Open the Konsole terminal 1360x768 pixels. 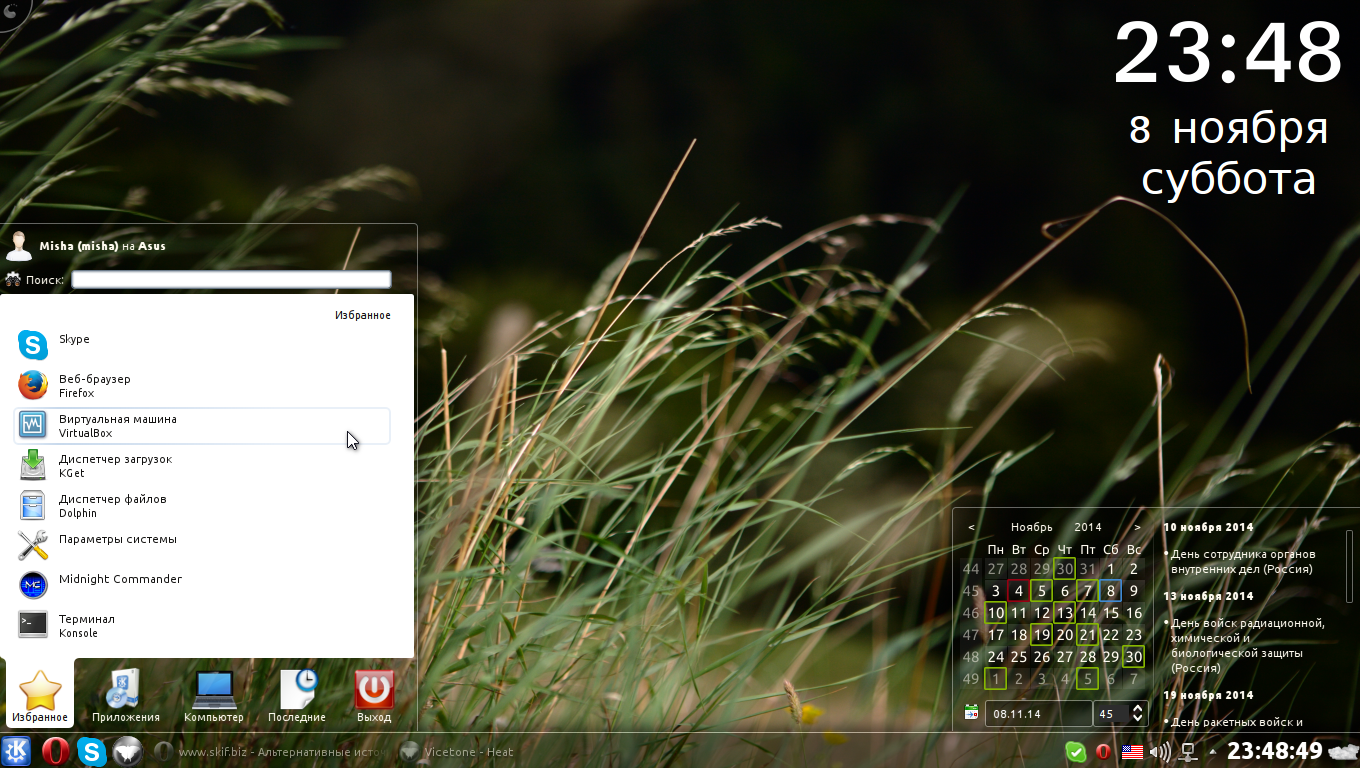coord(86,625)
